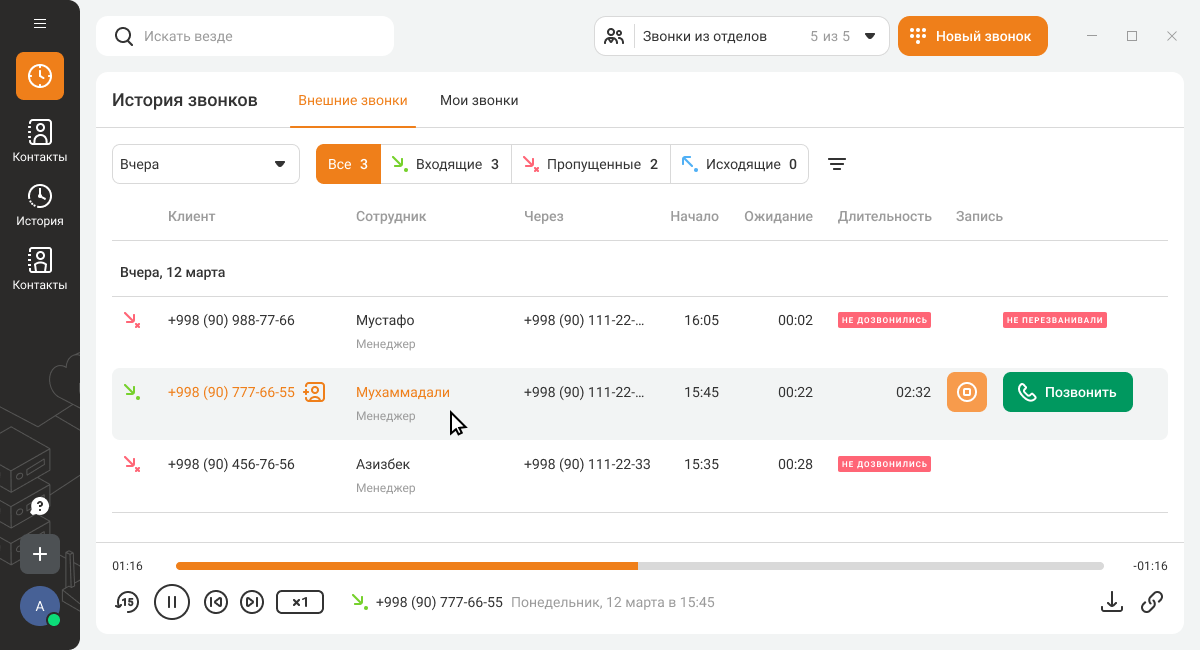Open the filter settings icon
Image resolution: width=1200 pixels, height=650 pixels.
point(837,164)
